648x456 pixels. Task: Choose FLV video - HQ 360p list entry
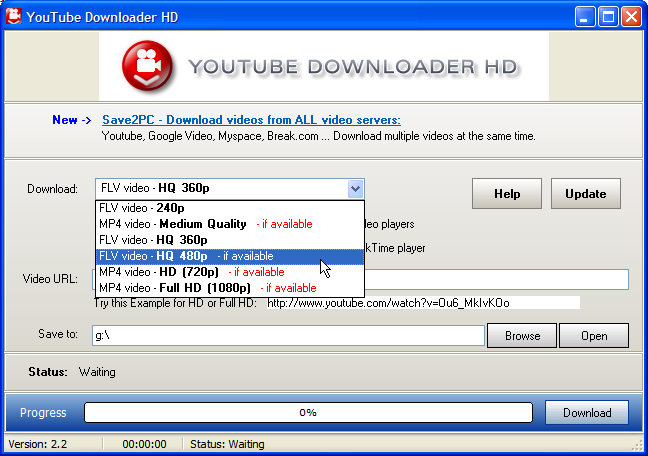pyautogui.click(x=230, y=240)
